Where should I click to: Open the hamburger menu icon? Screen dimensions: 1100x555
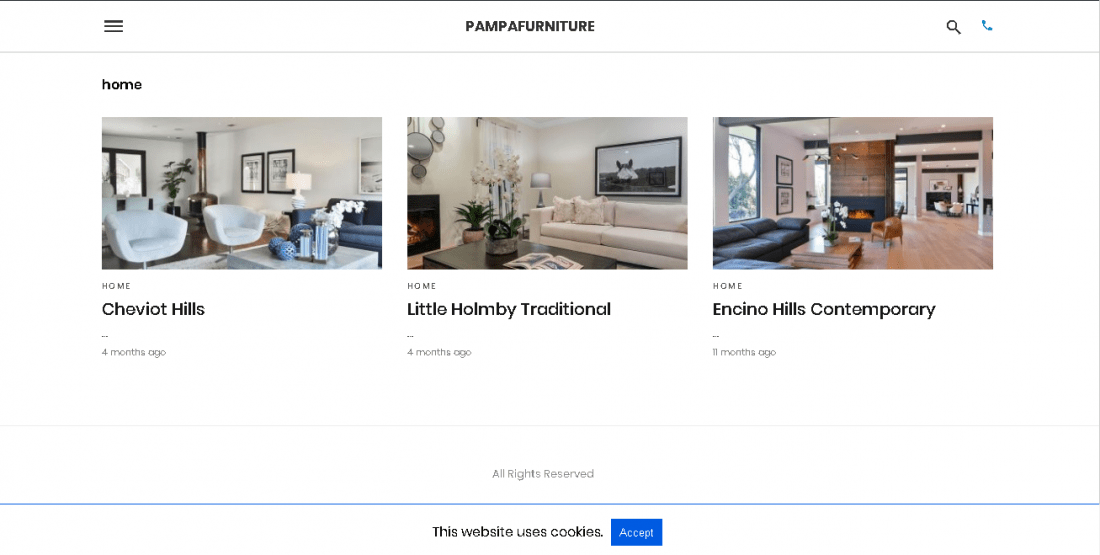tap(113, 26)
